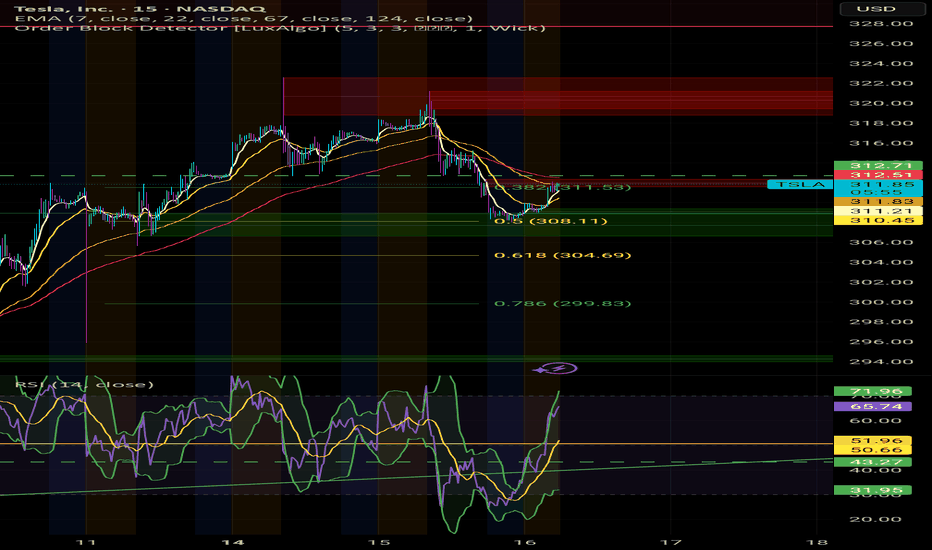Click the green 43.27 RSI label
The width and height of the screenshot is (932, 550).
[873, 462]
